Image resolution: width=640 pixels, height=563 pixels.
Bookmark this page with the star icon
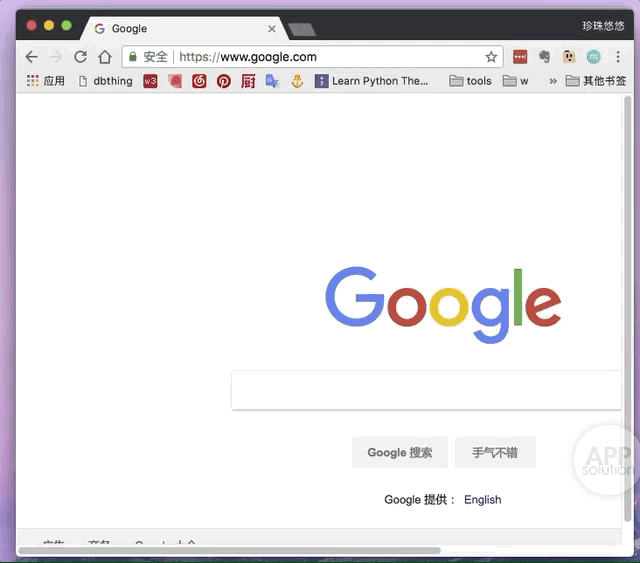pos(491,57)
